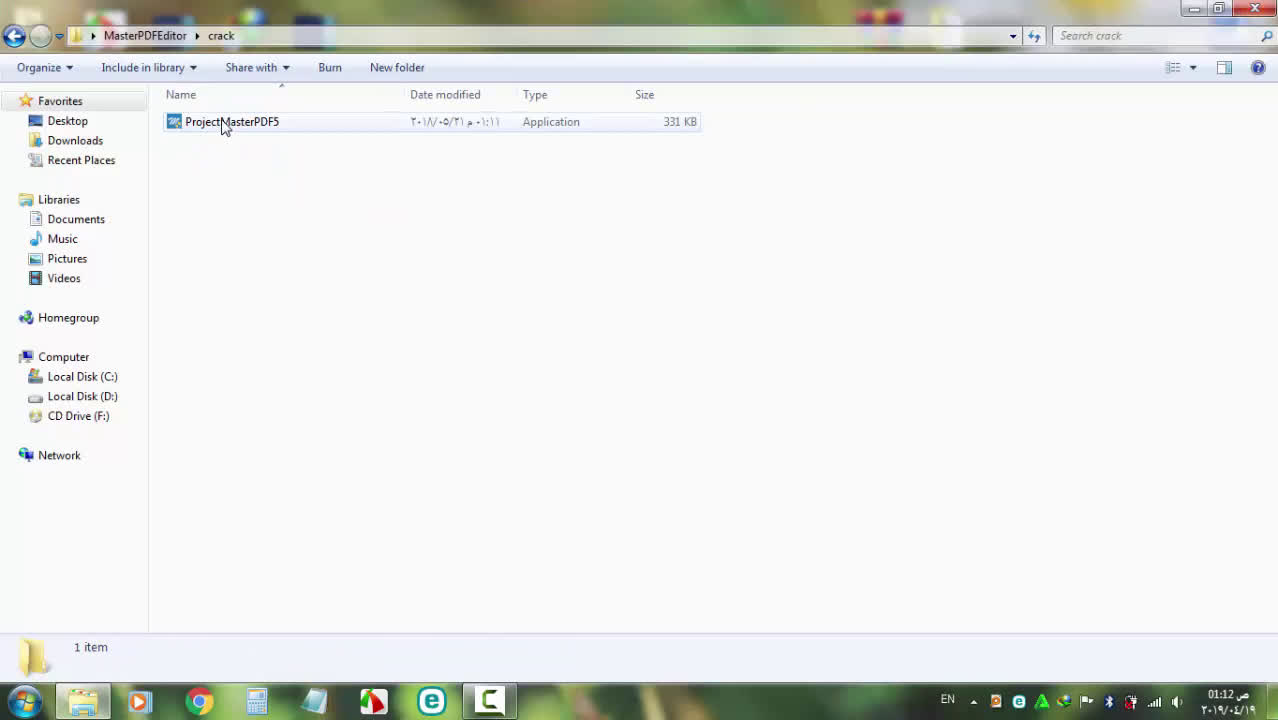Open Camtasia from the taskbar
1278x720 pixels.
490,701
